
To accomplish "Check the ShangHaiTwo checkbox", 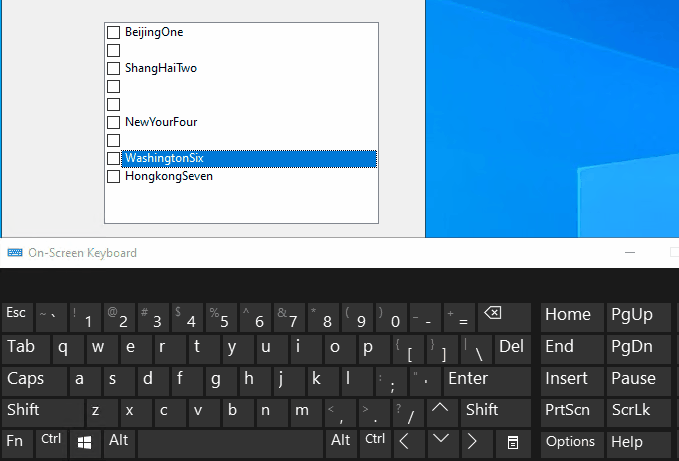I will [x=113, y=68].
